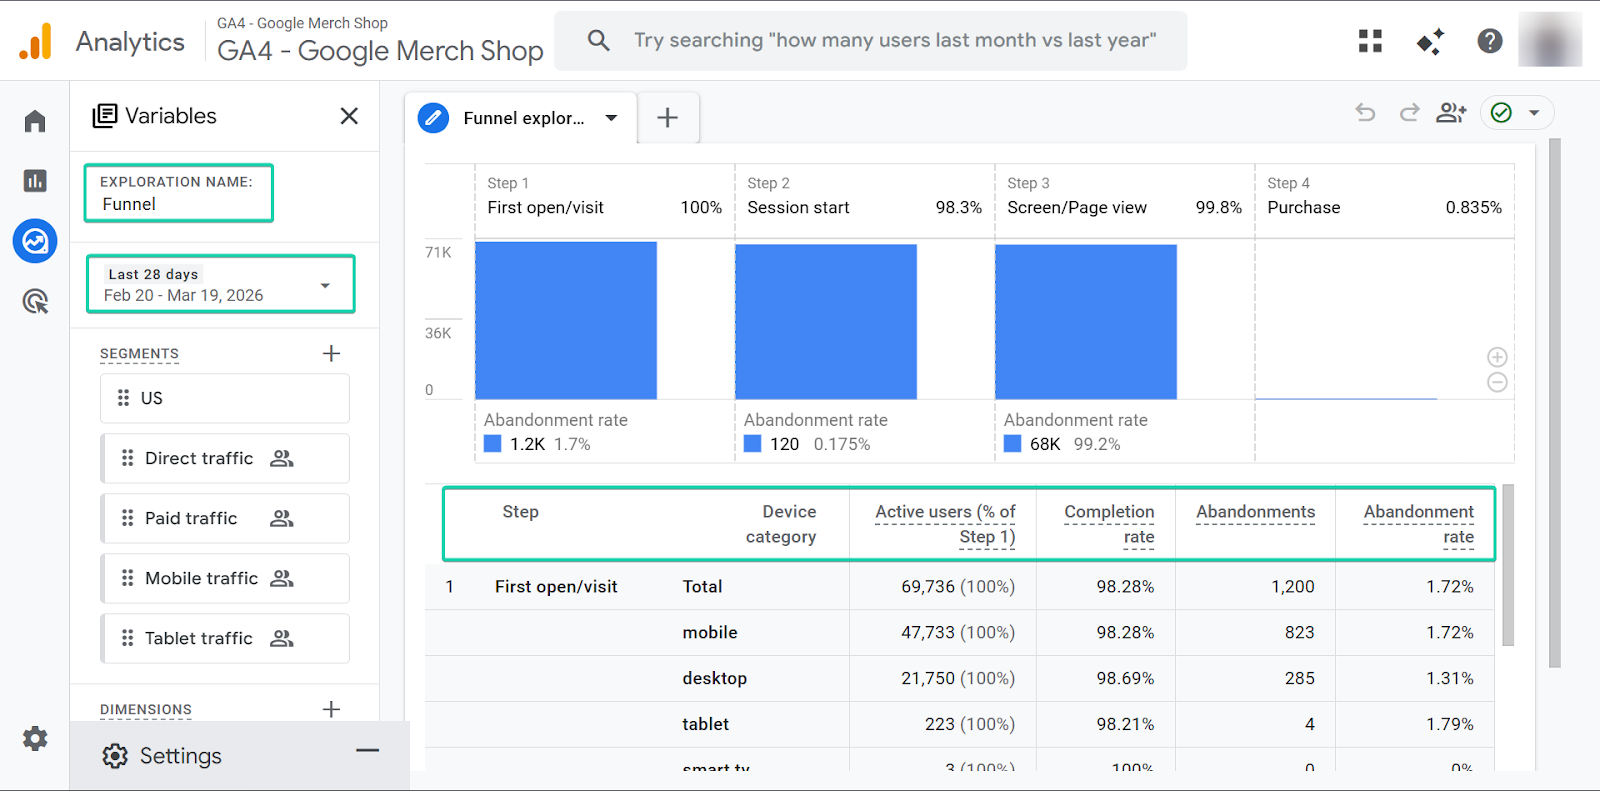This screenshot has height=791, width=1600.
Task: Undo the last change
Action: click(1365, 112)
